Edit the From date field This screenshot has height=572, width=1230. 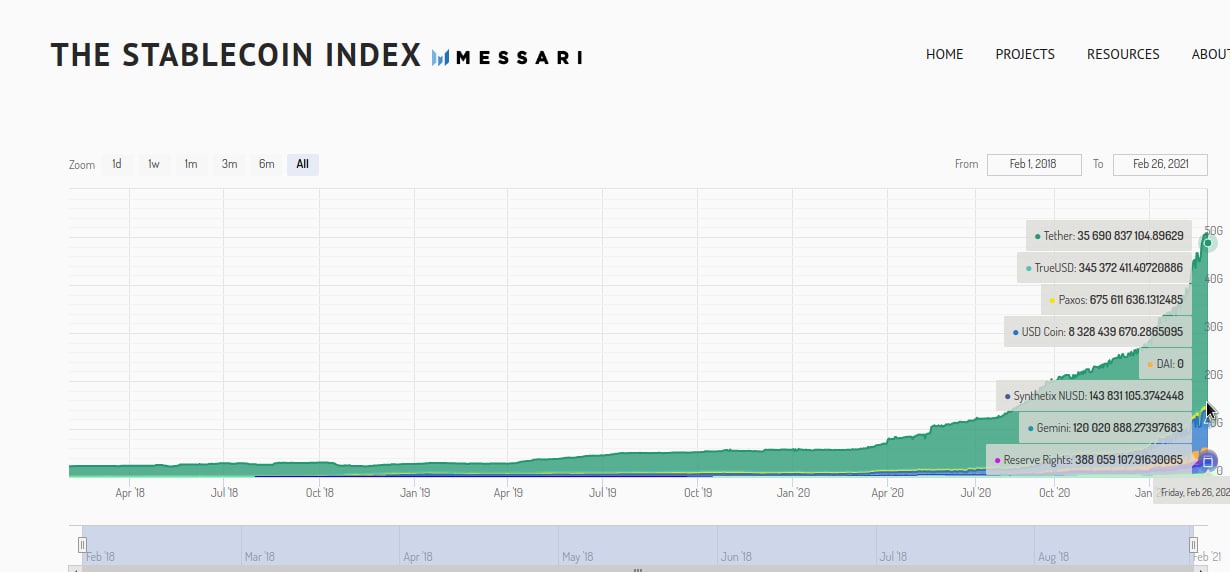1034,164
